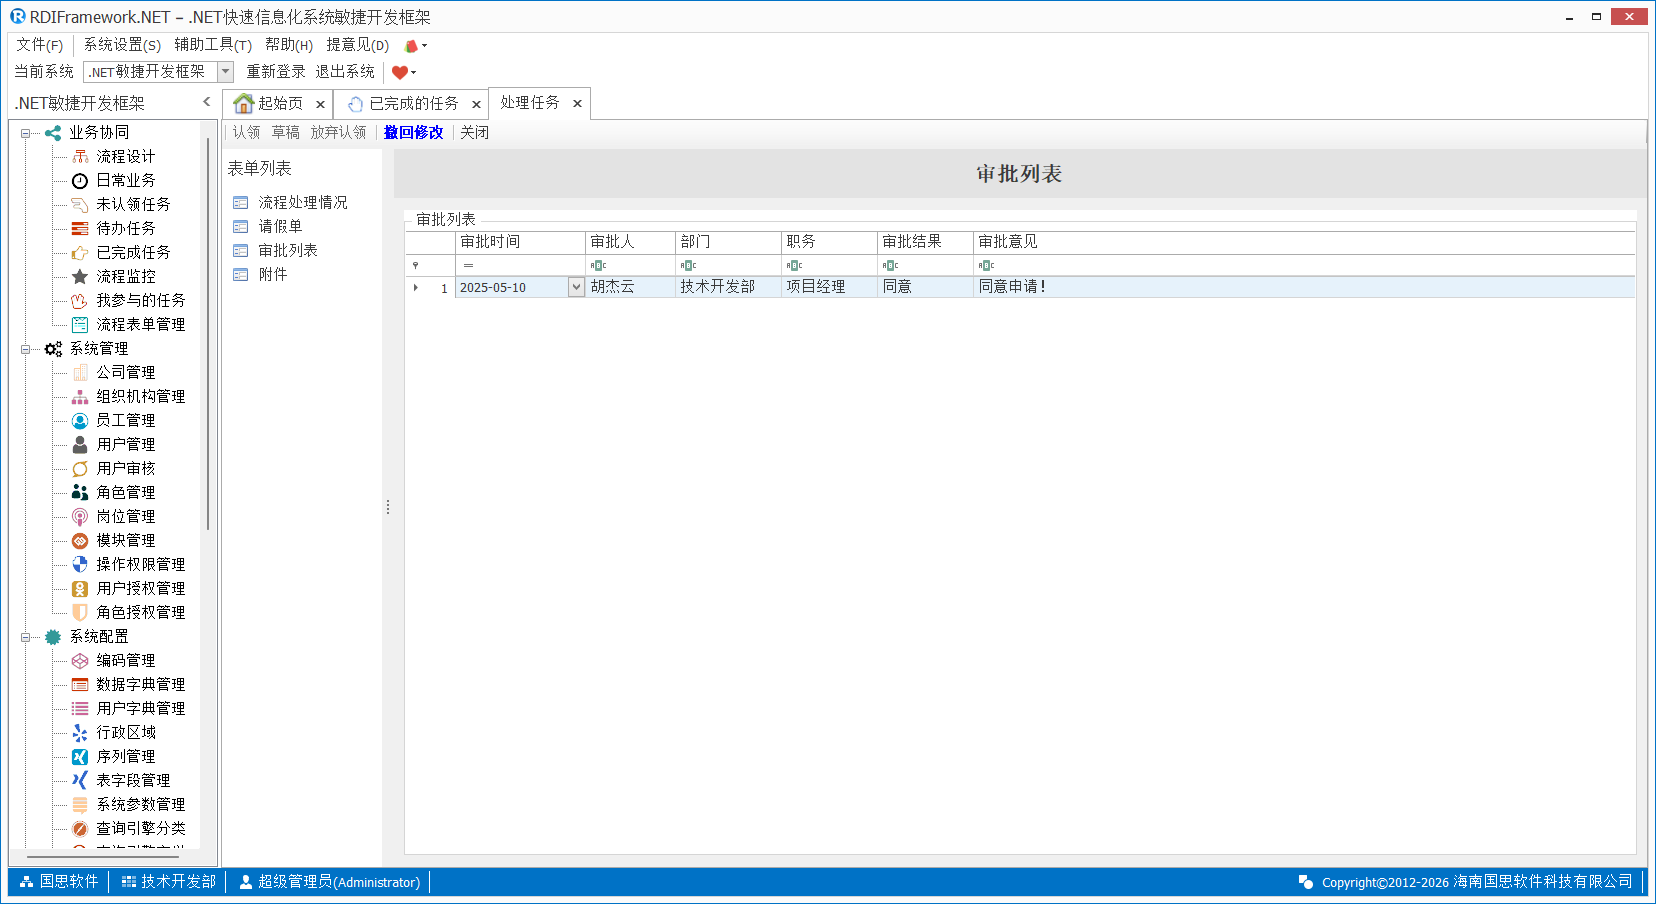Click the 操作权限管理 shield icon

click(x=80, y=565)
